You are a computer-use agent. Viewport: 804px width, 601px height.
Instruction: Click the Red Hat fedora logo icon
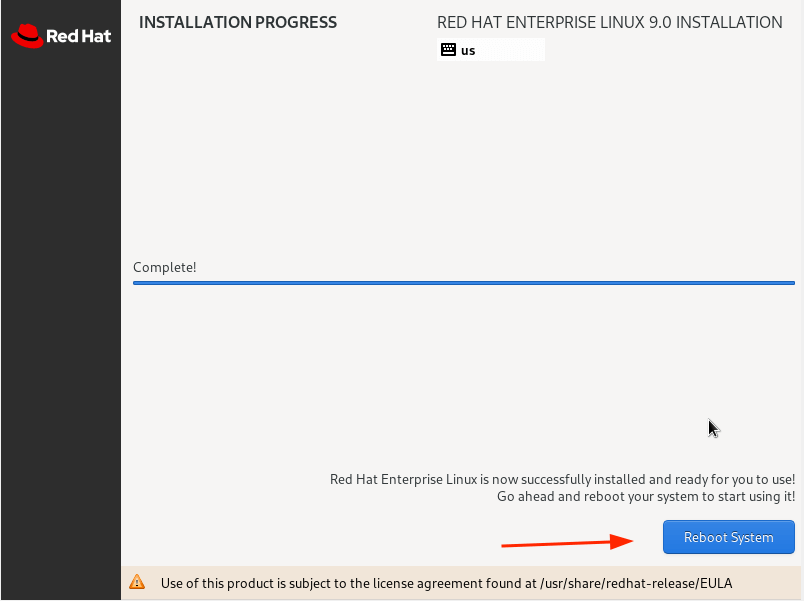coord(27,36)
